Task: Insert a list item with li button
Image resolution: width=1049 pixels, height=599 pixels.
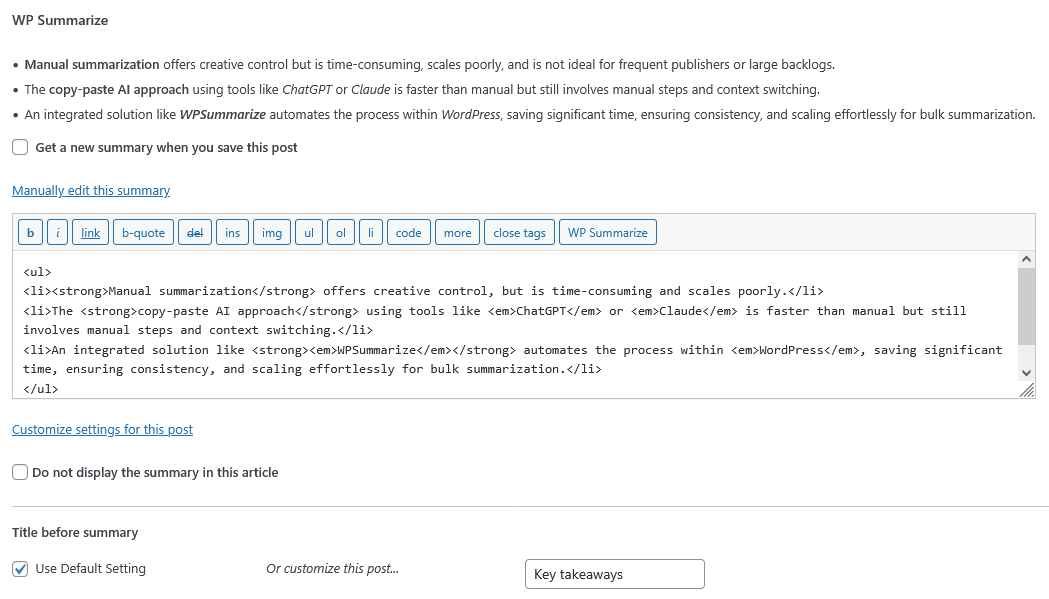Action: point(370,233)
